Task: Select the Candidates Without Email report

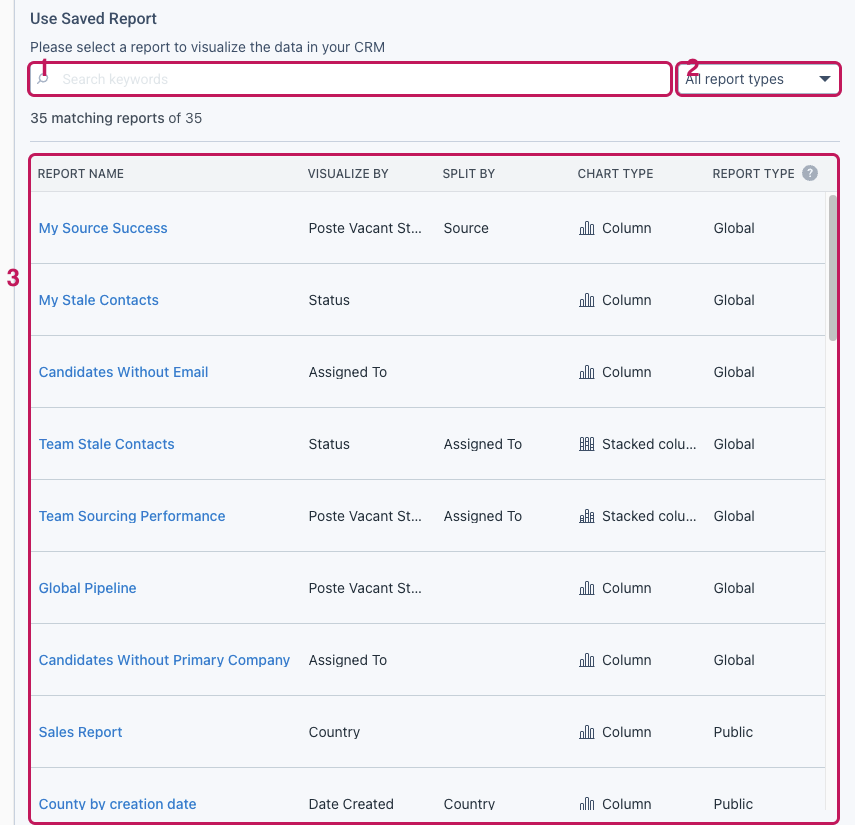Action: (x=123, y=372)
